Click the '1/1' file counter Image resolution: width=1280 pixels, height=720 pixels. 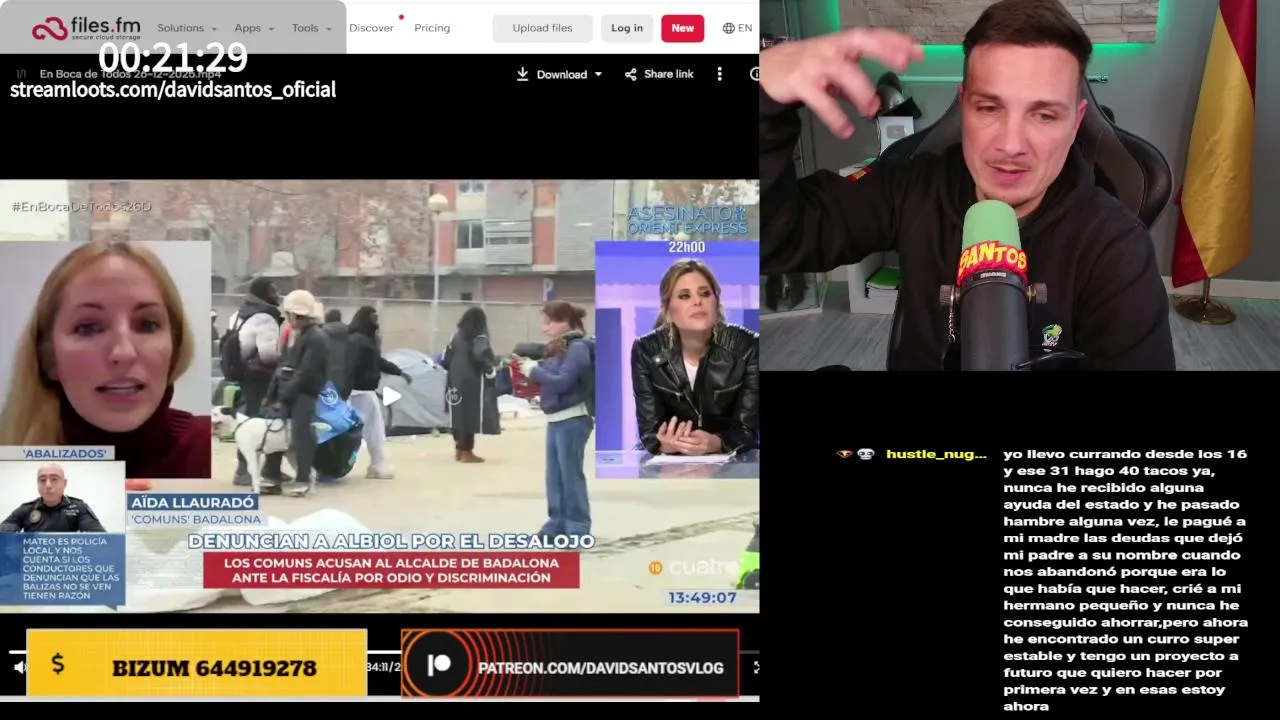coord(21,74)
